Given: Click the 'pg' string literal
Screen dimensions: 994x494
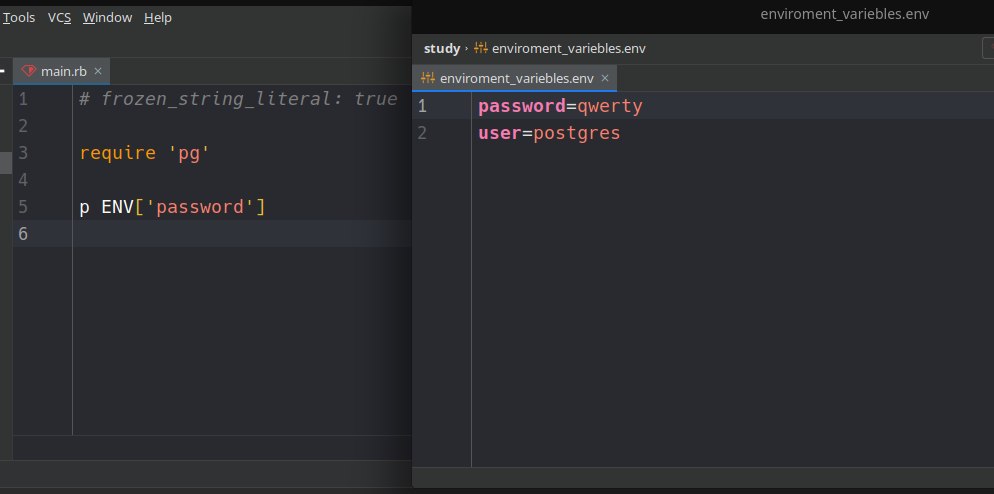Looking at the screenshot, I should 189,153.
